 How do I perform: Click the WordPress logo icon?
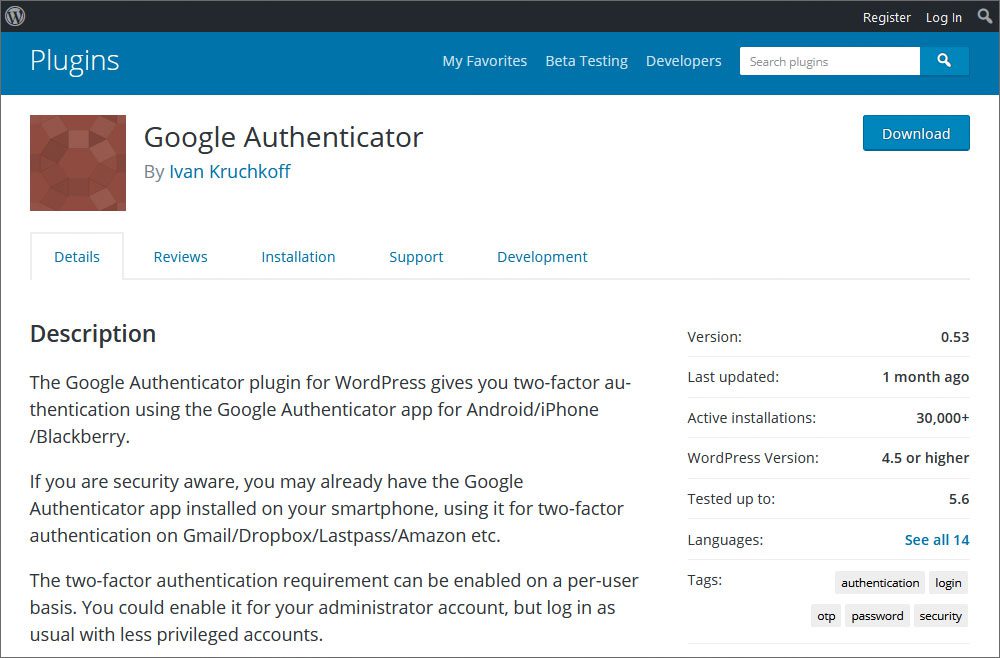pos(16,16)
